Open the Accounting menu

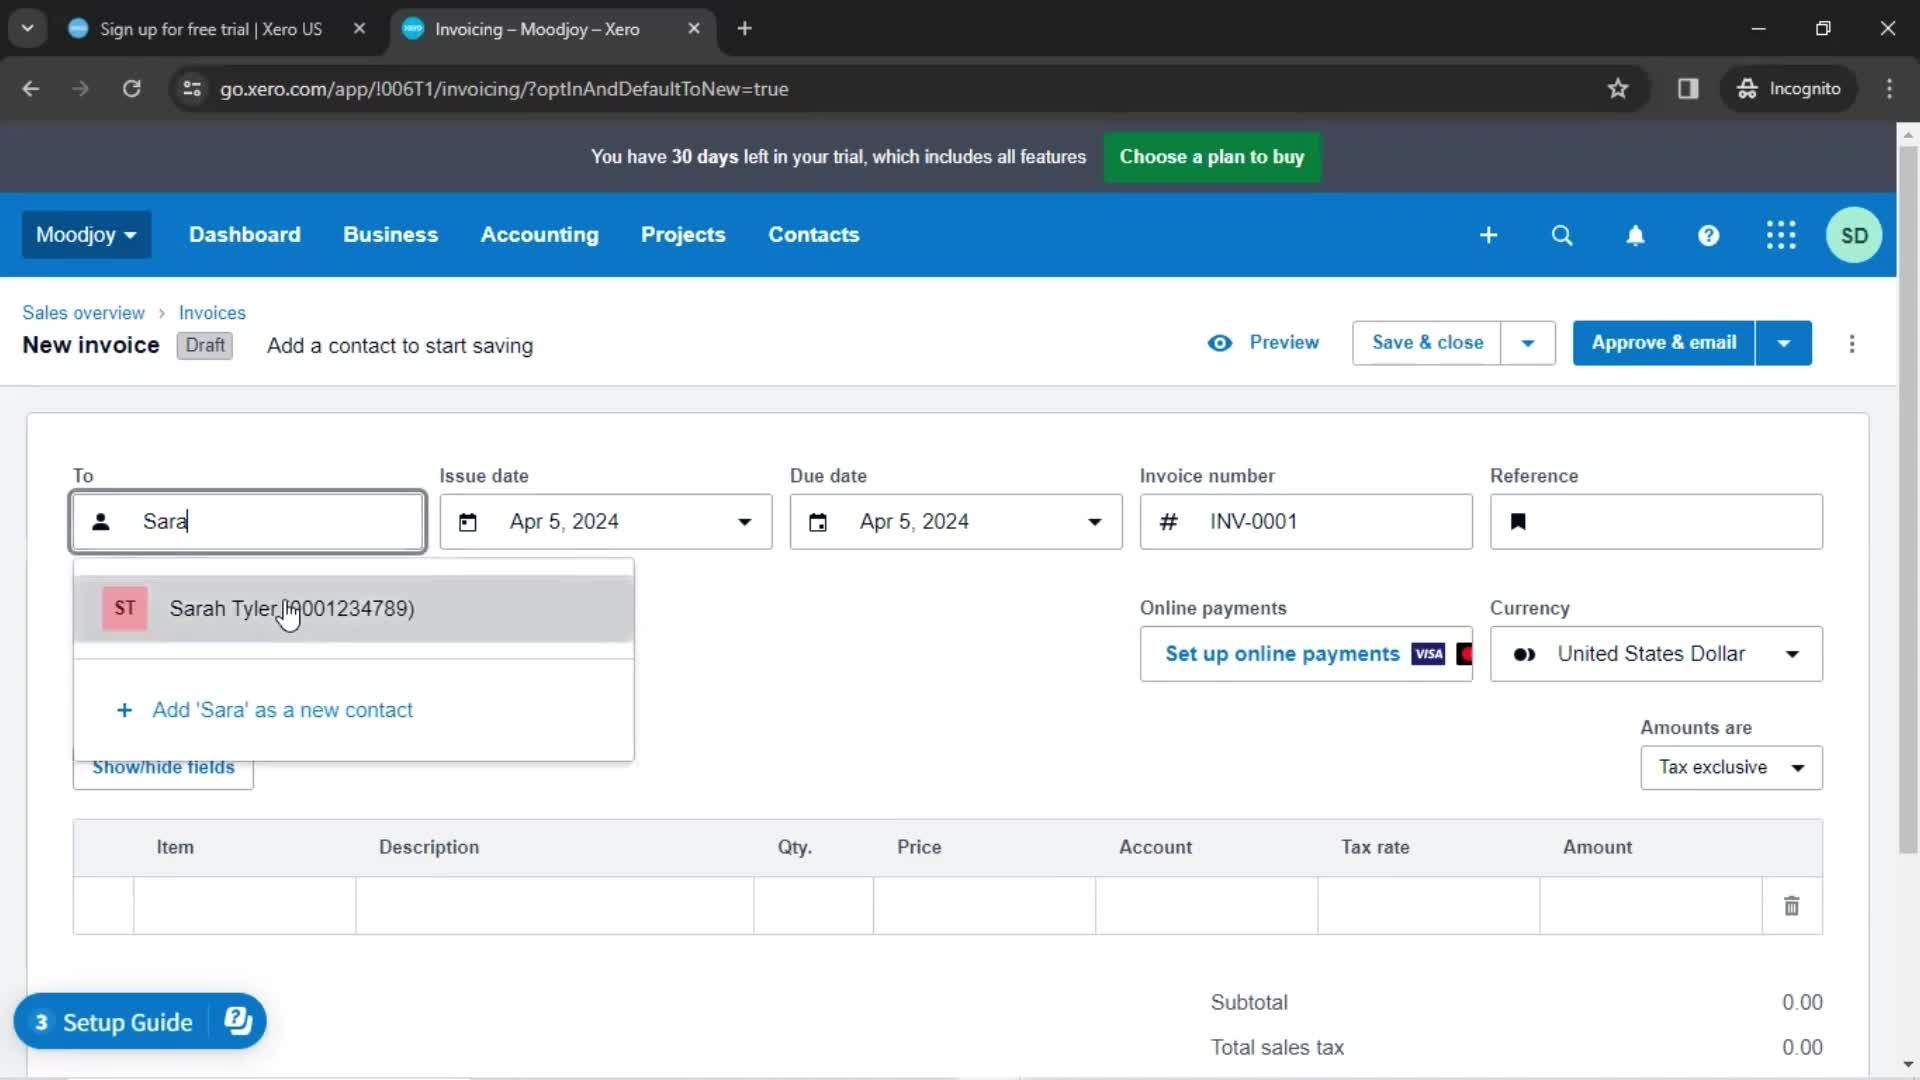(x=540, y=235)
